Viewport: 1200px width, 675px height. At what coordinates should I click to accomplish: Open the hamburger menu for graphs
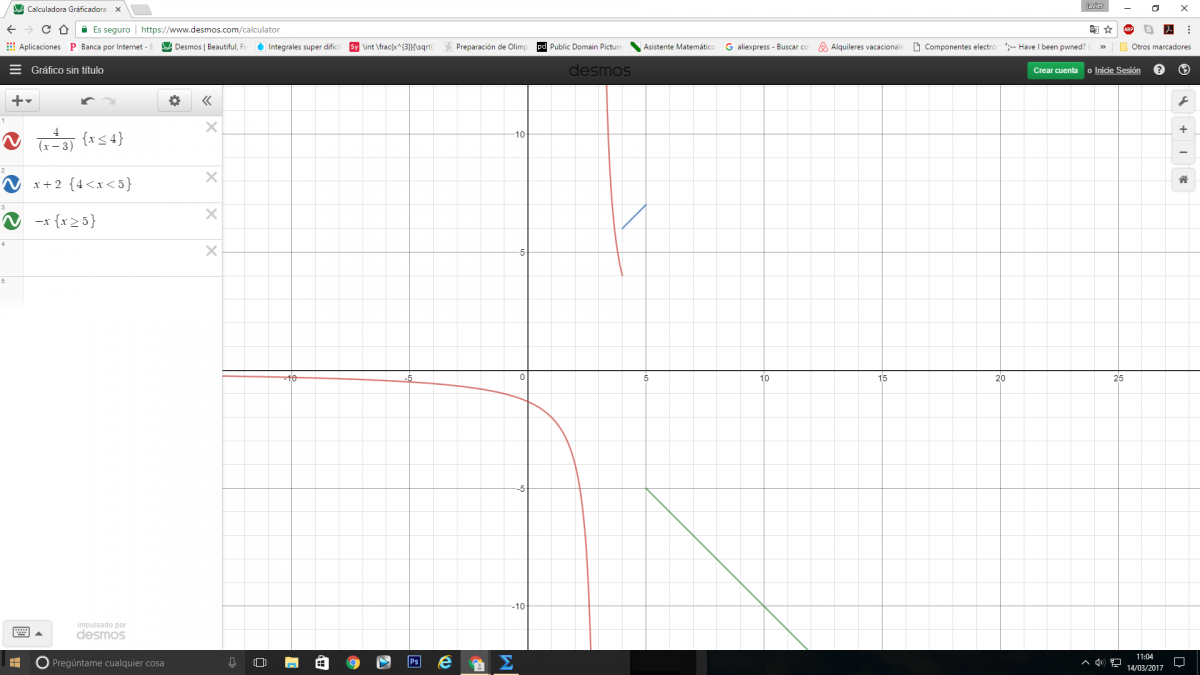point(15,70)
